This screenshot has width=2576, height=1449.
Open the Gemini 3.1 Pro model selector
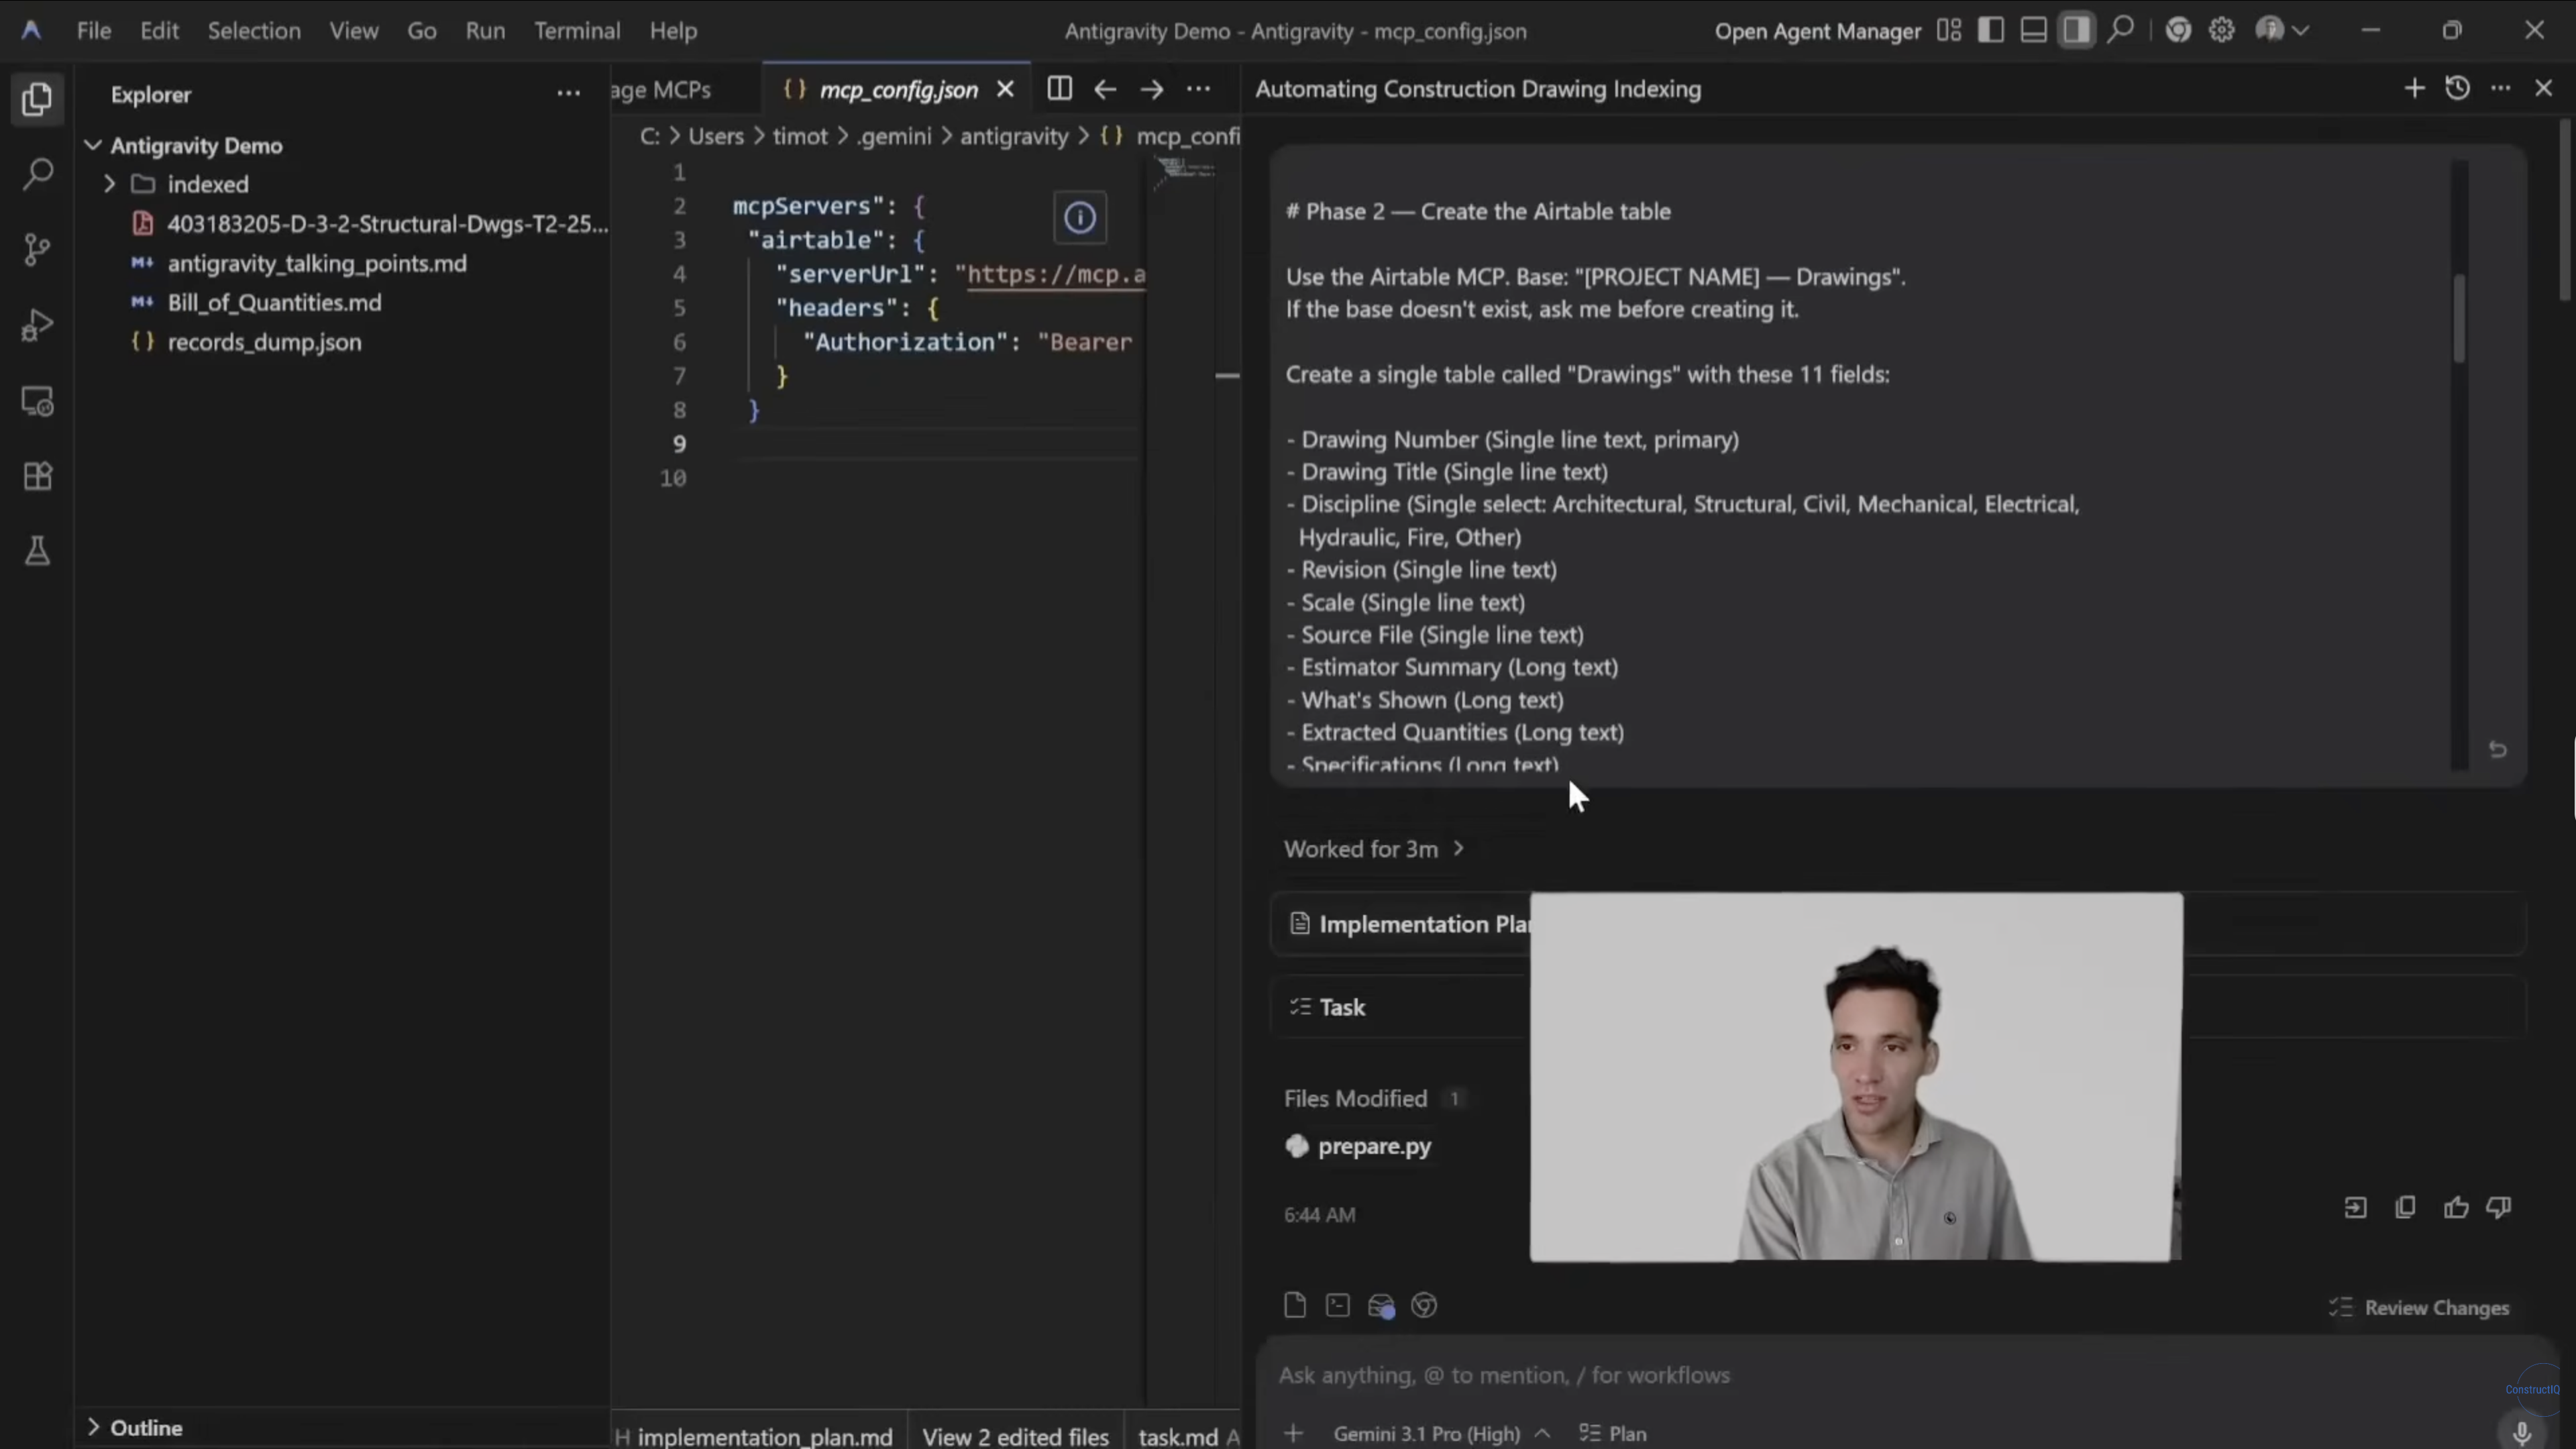coord(1441,1433)
